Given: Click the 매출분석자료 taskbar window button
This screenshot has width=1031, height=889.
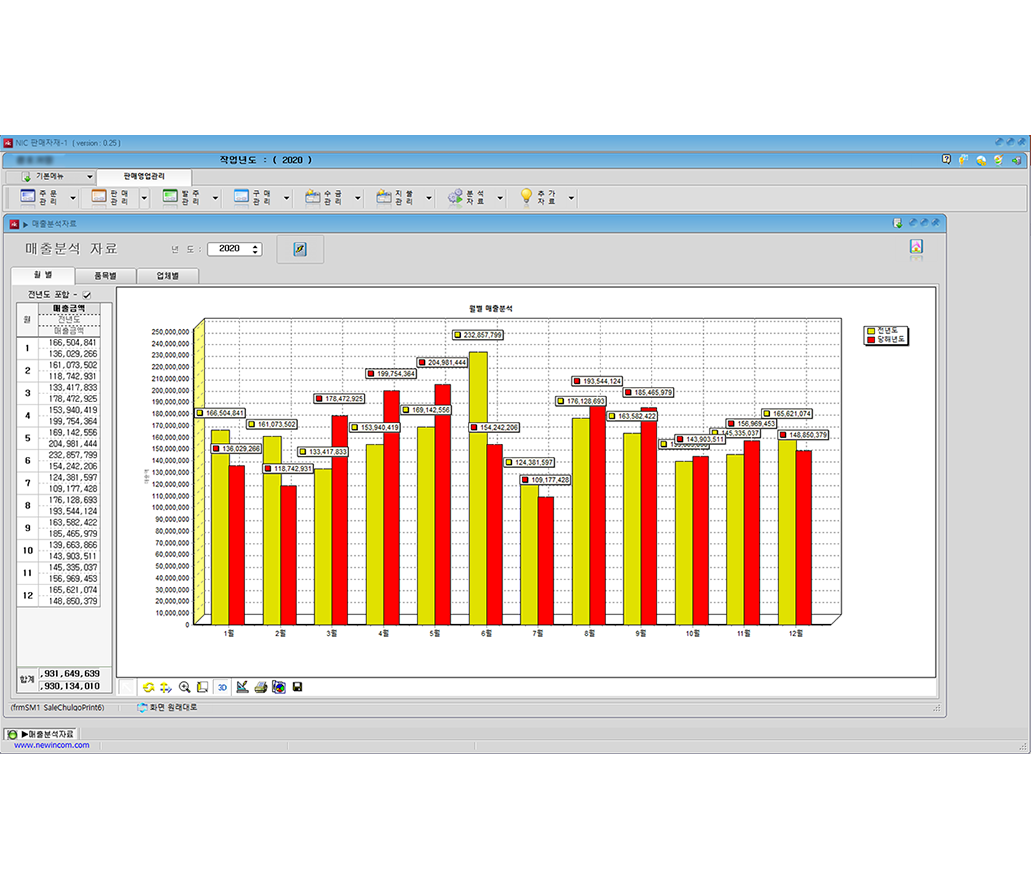Looking at the screenshot, I should (x=43, y=734).
